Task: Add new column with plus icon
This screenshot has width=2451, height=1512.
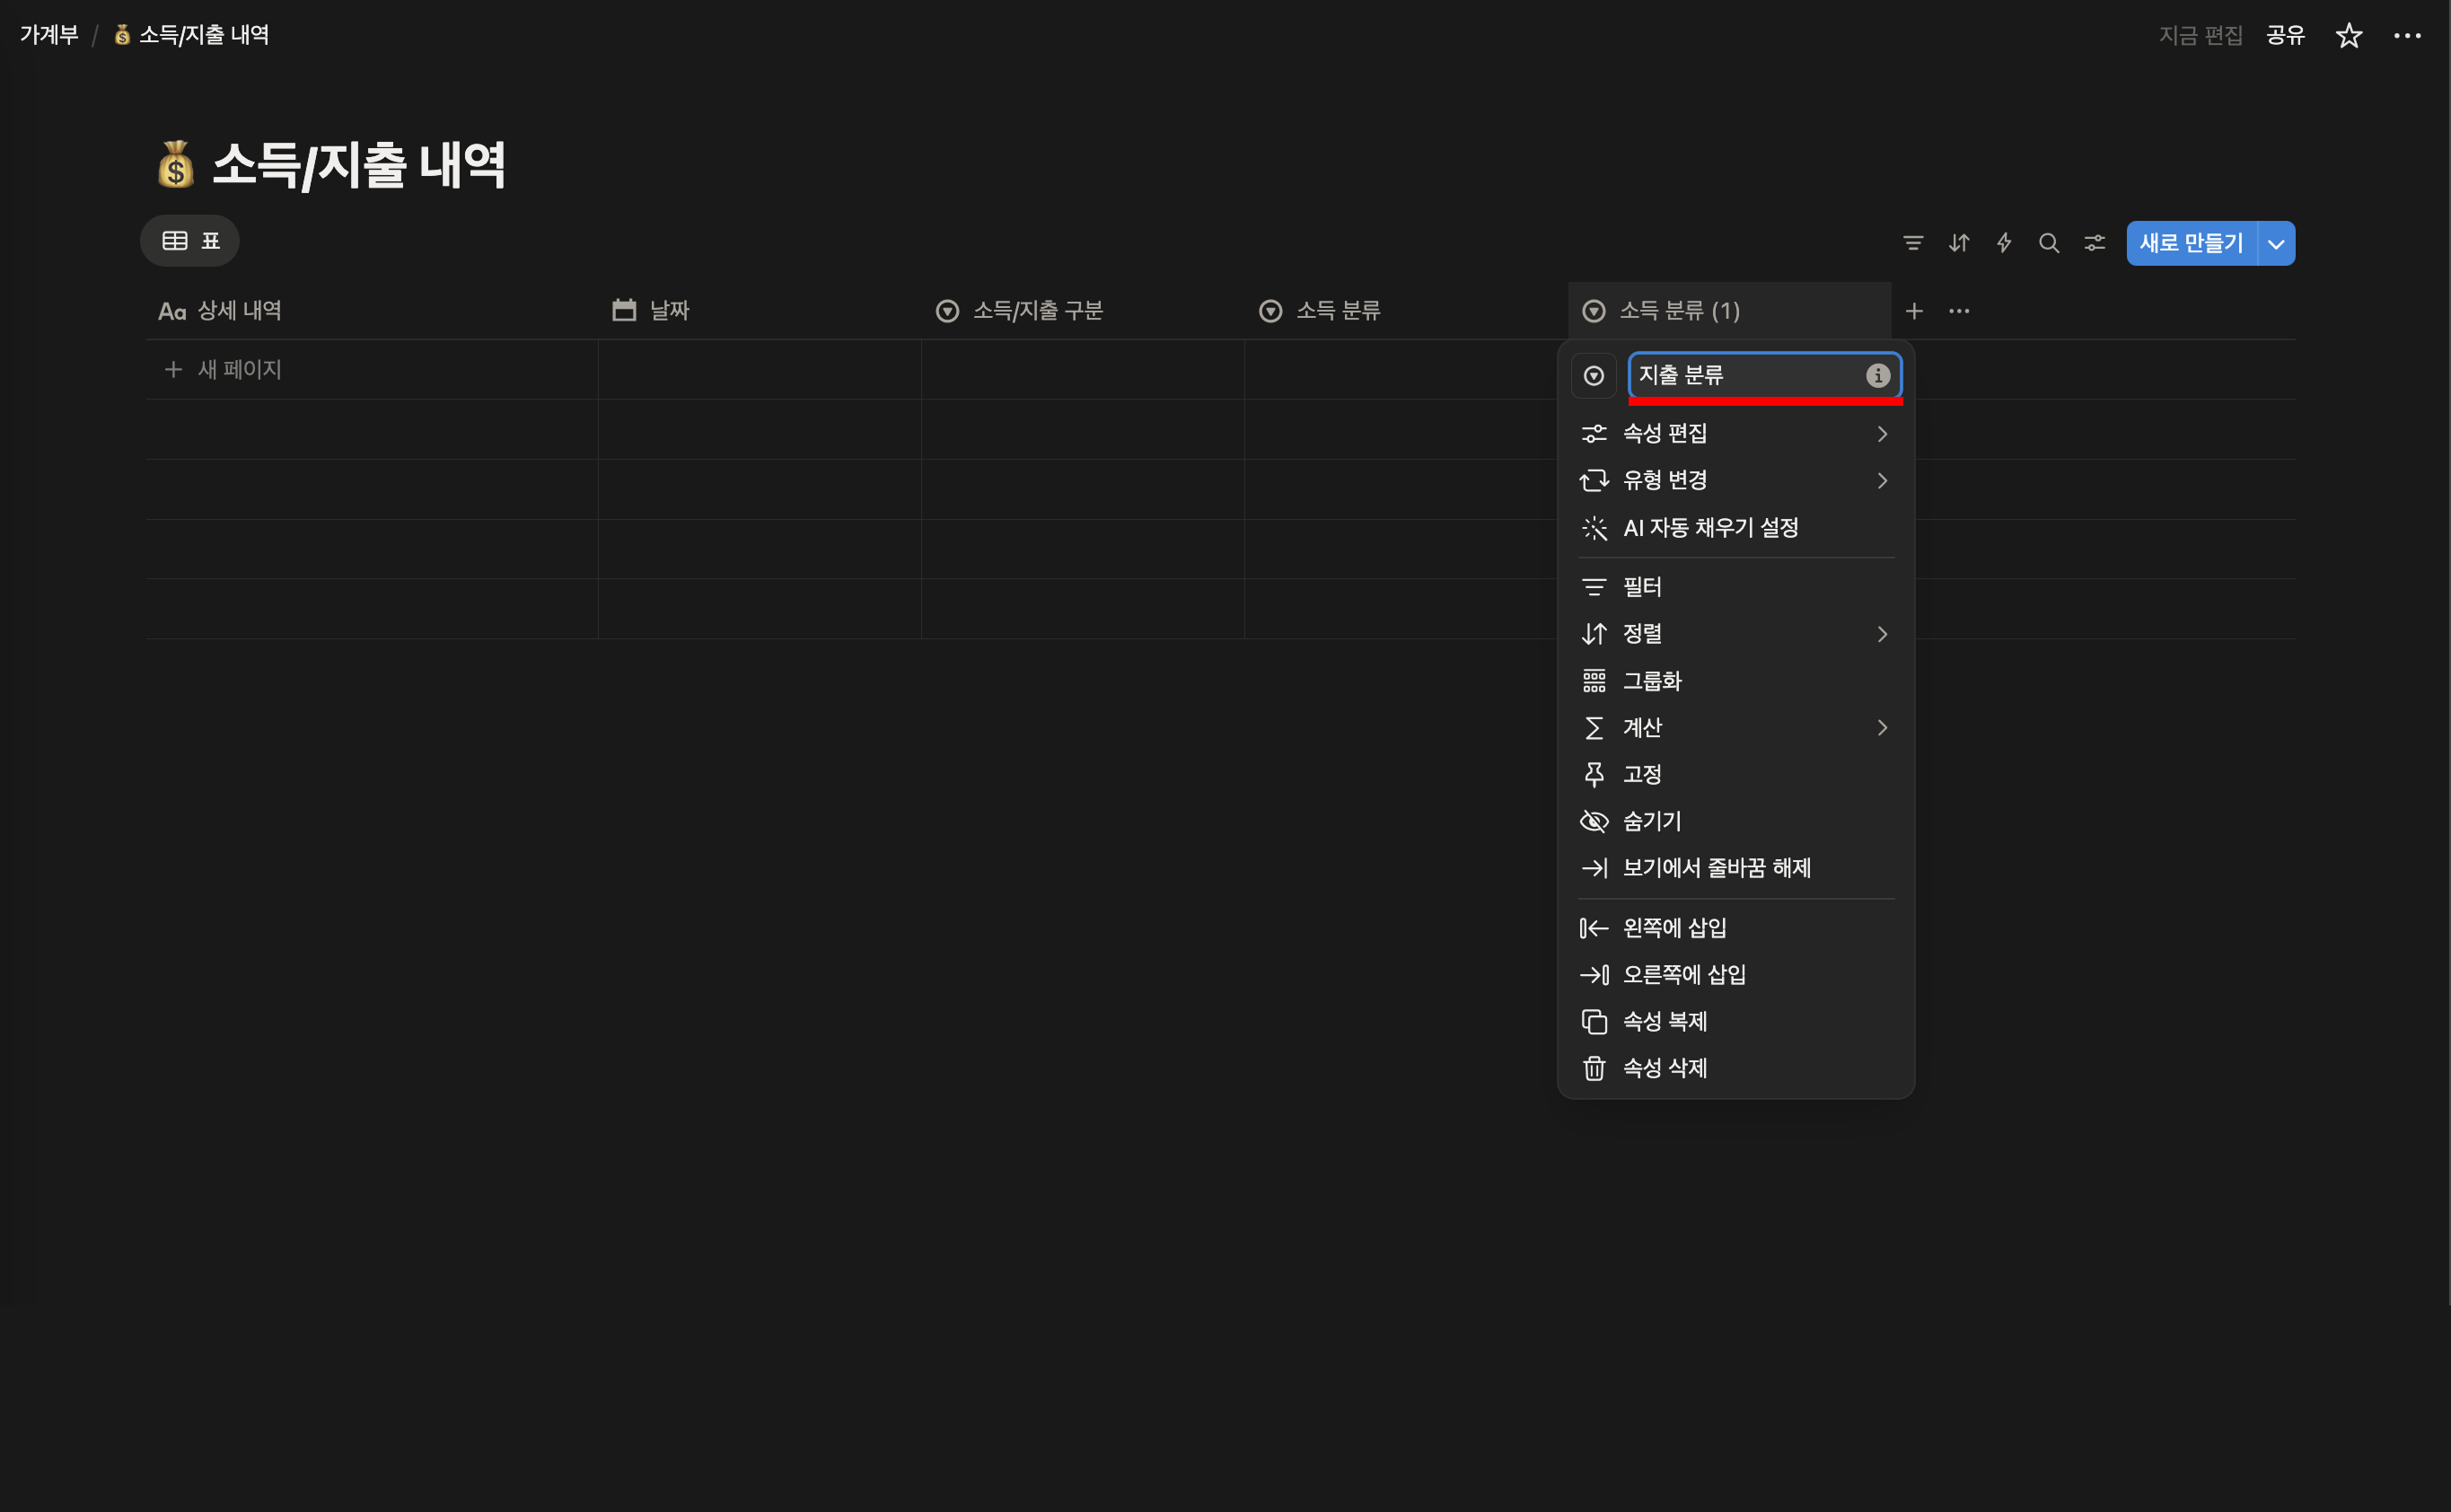Action: click(1914, 311)
